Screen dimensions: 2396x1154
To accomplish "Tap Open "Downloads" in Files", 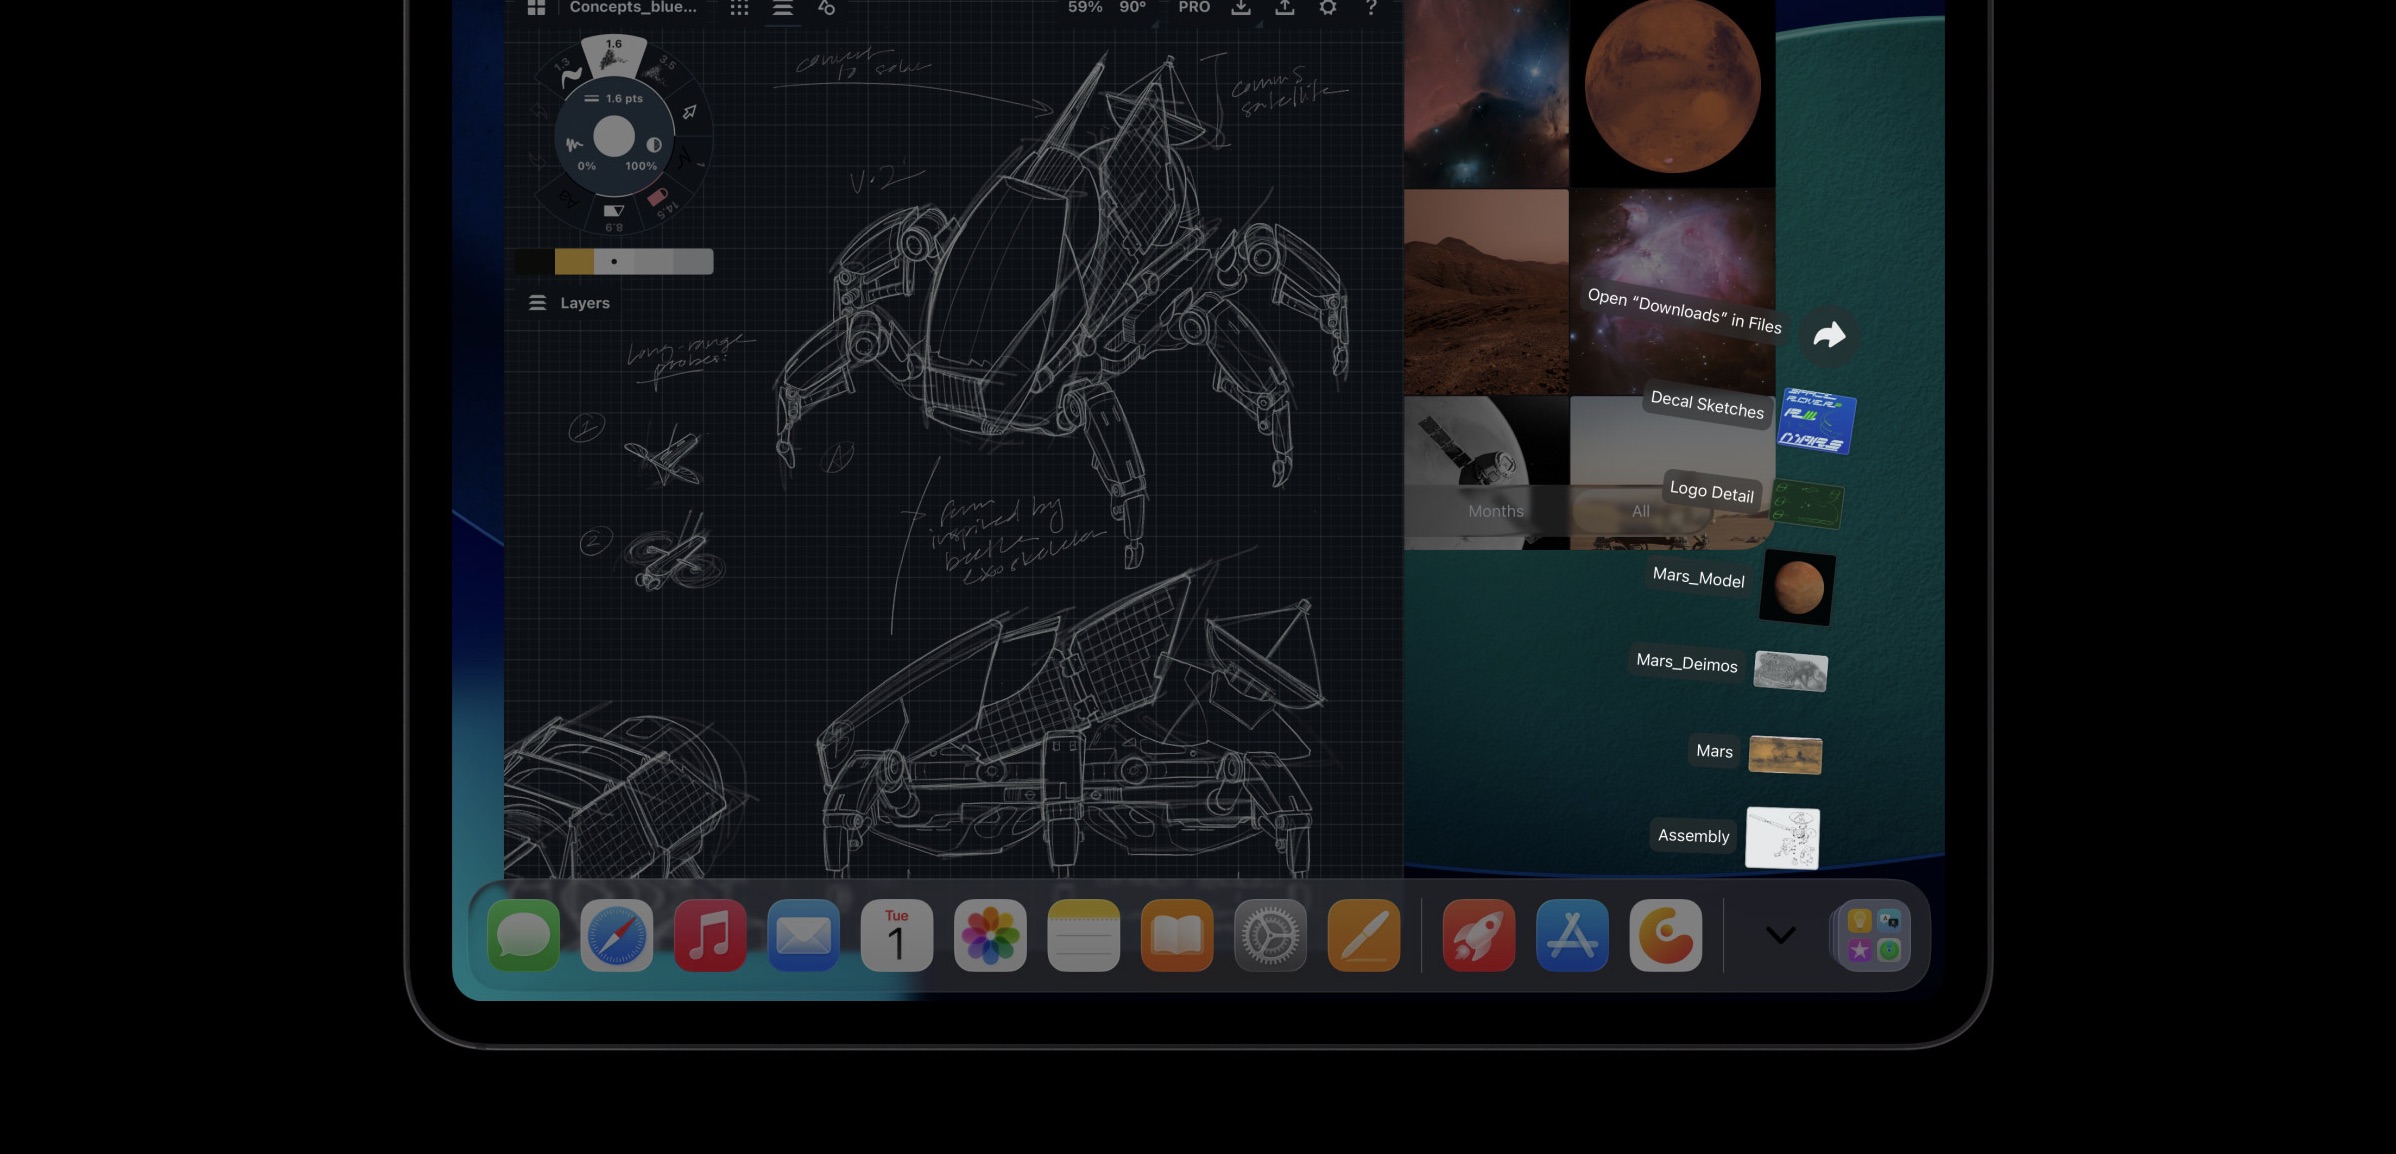I will click(1683, 312).
